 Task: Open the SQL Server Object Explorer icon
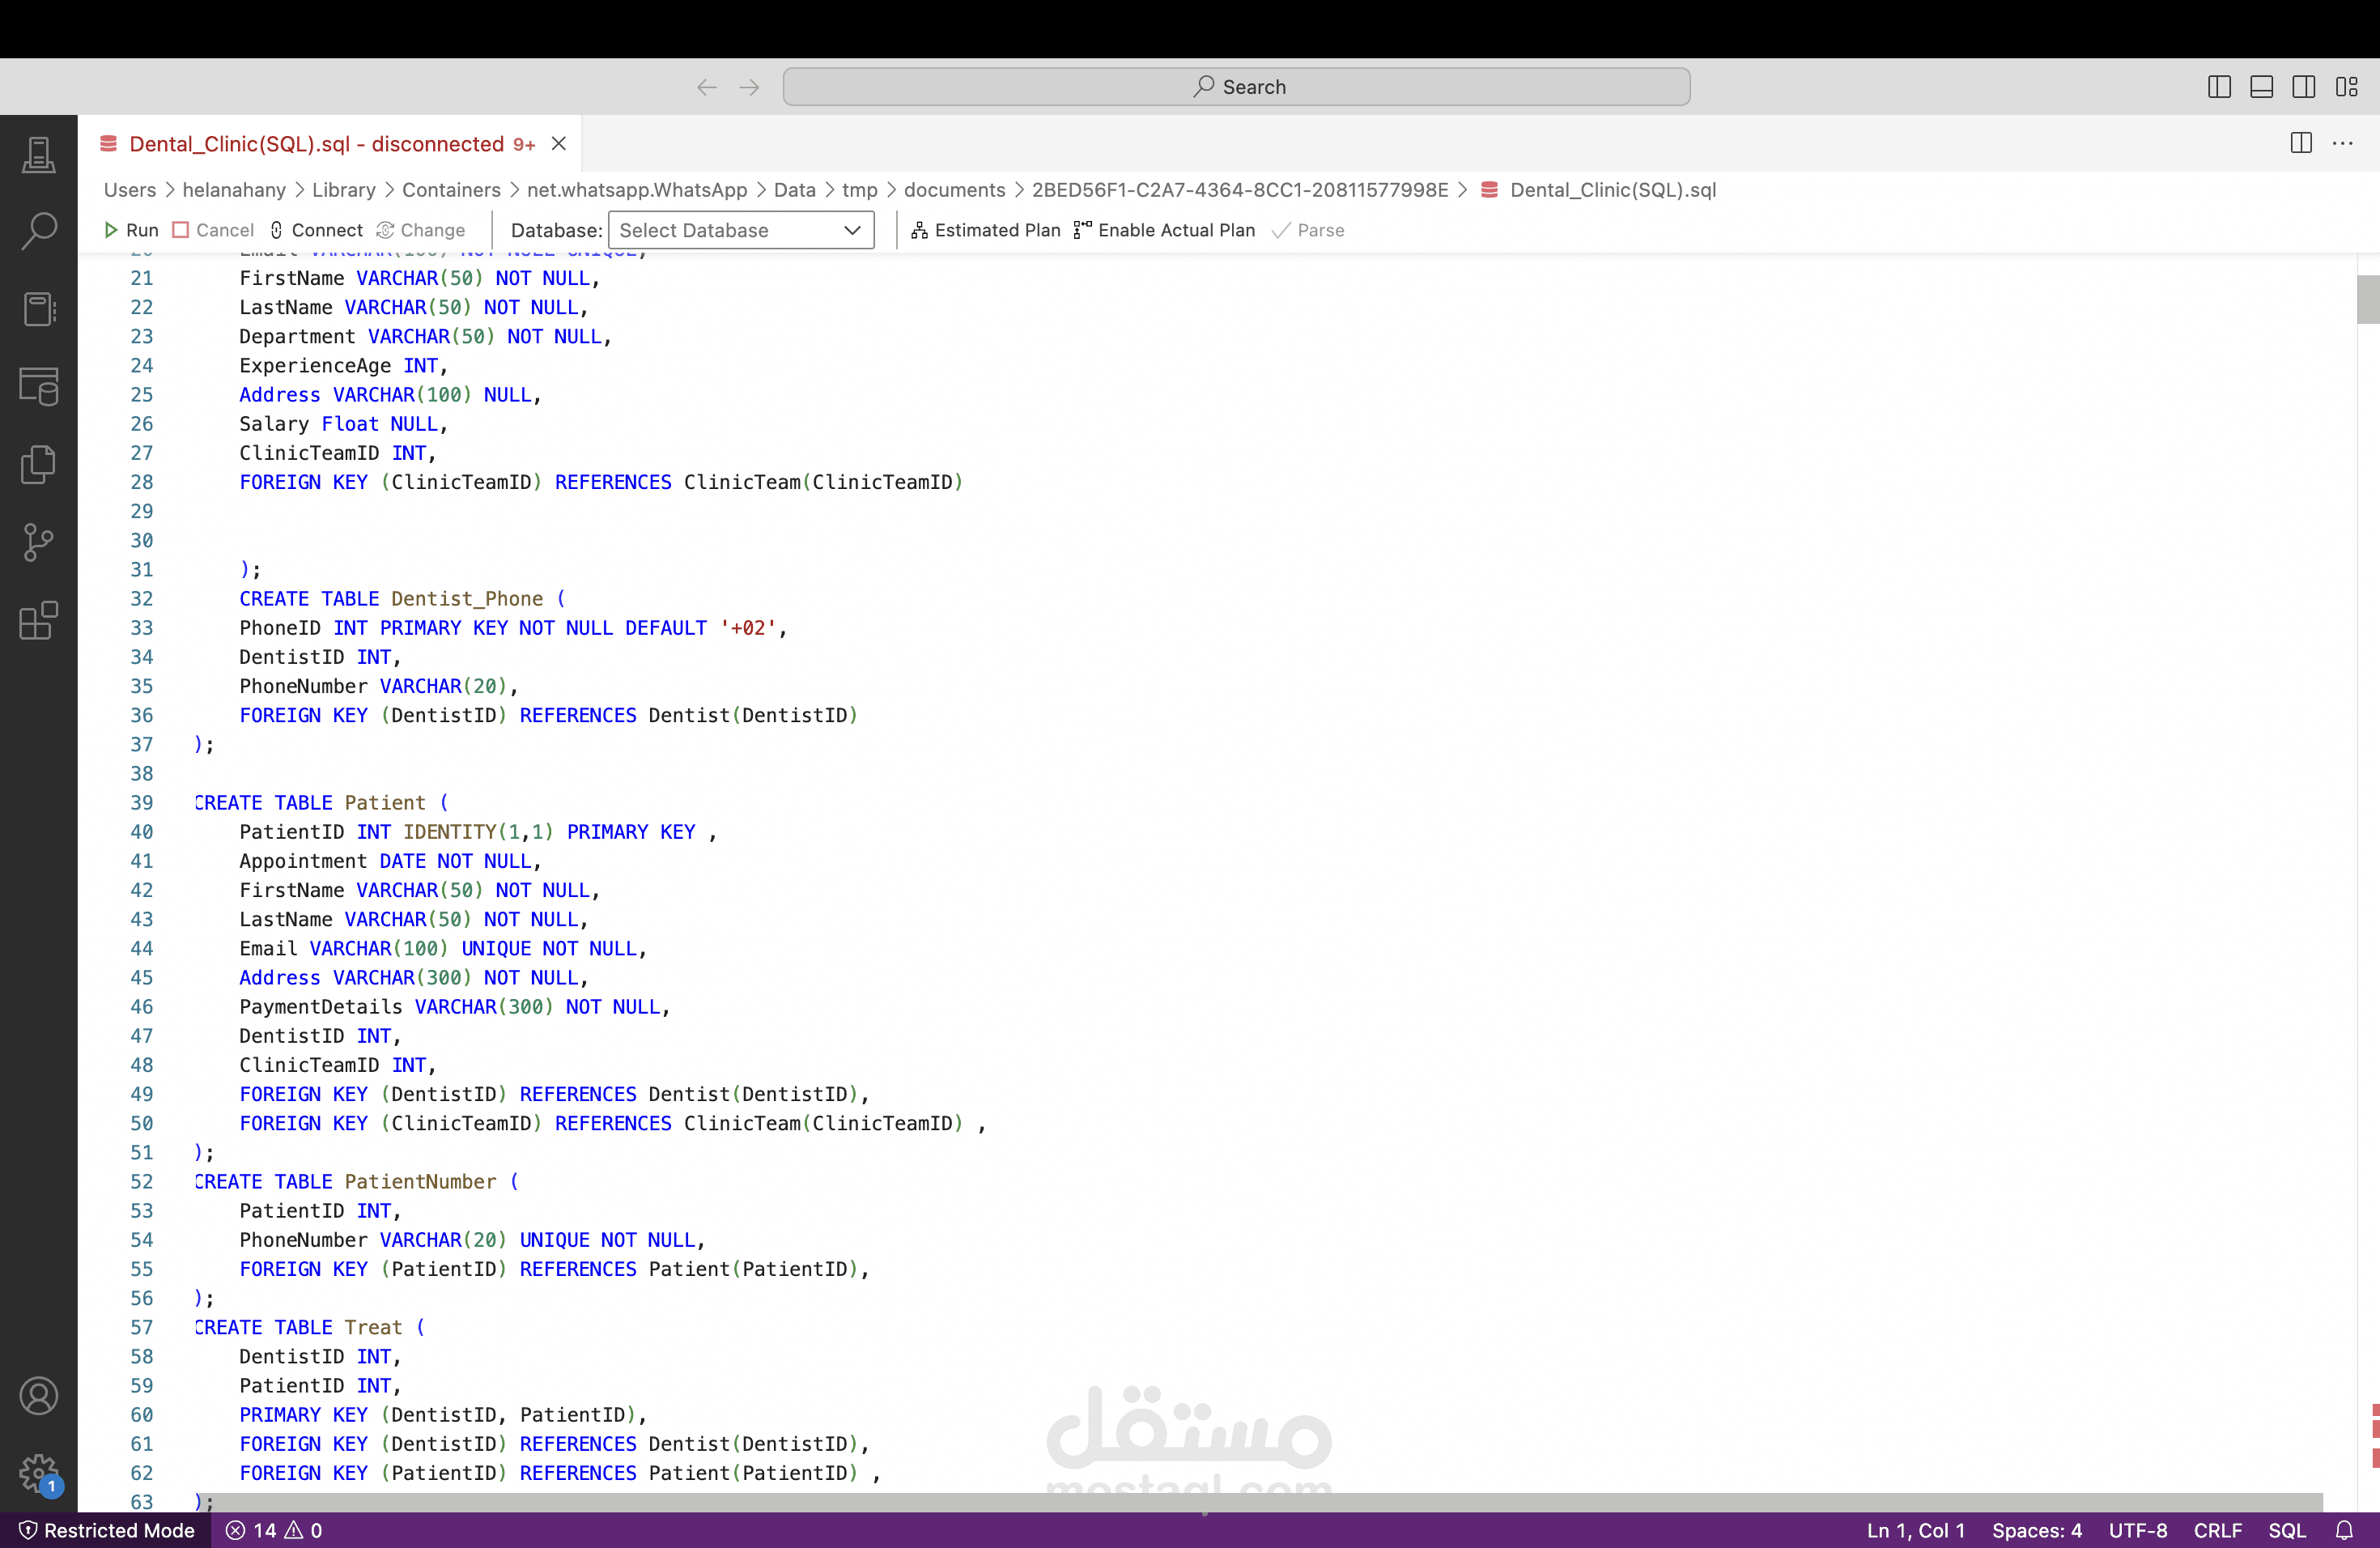pyautogui.click(x=38, y=386)
